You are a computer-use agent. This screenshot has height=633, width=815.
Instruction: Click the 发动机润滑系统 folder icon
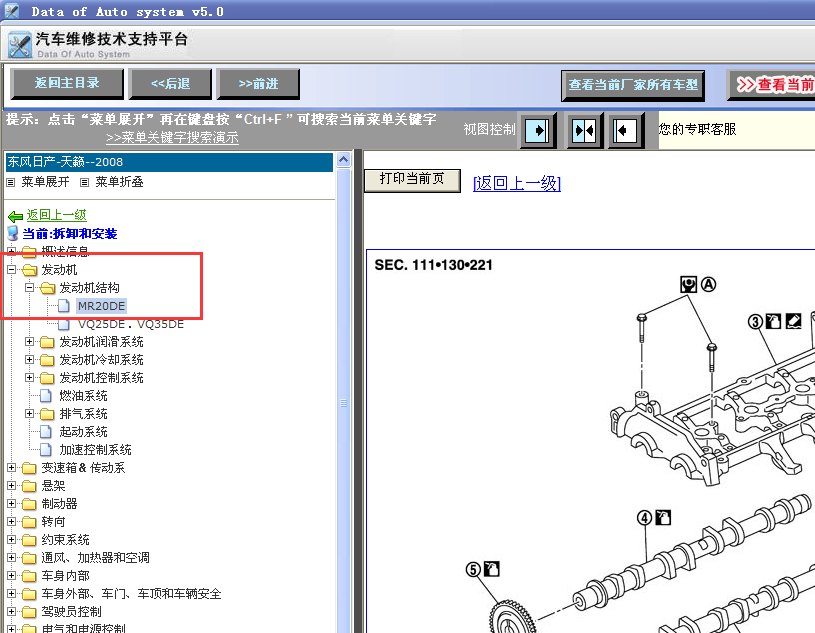point(47,342)
